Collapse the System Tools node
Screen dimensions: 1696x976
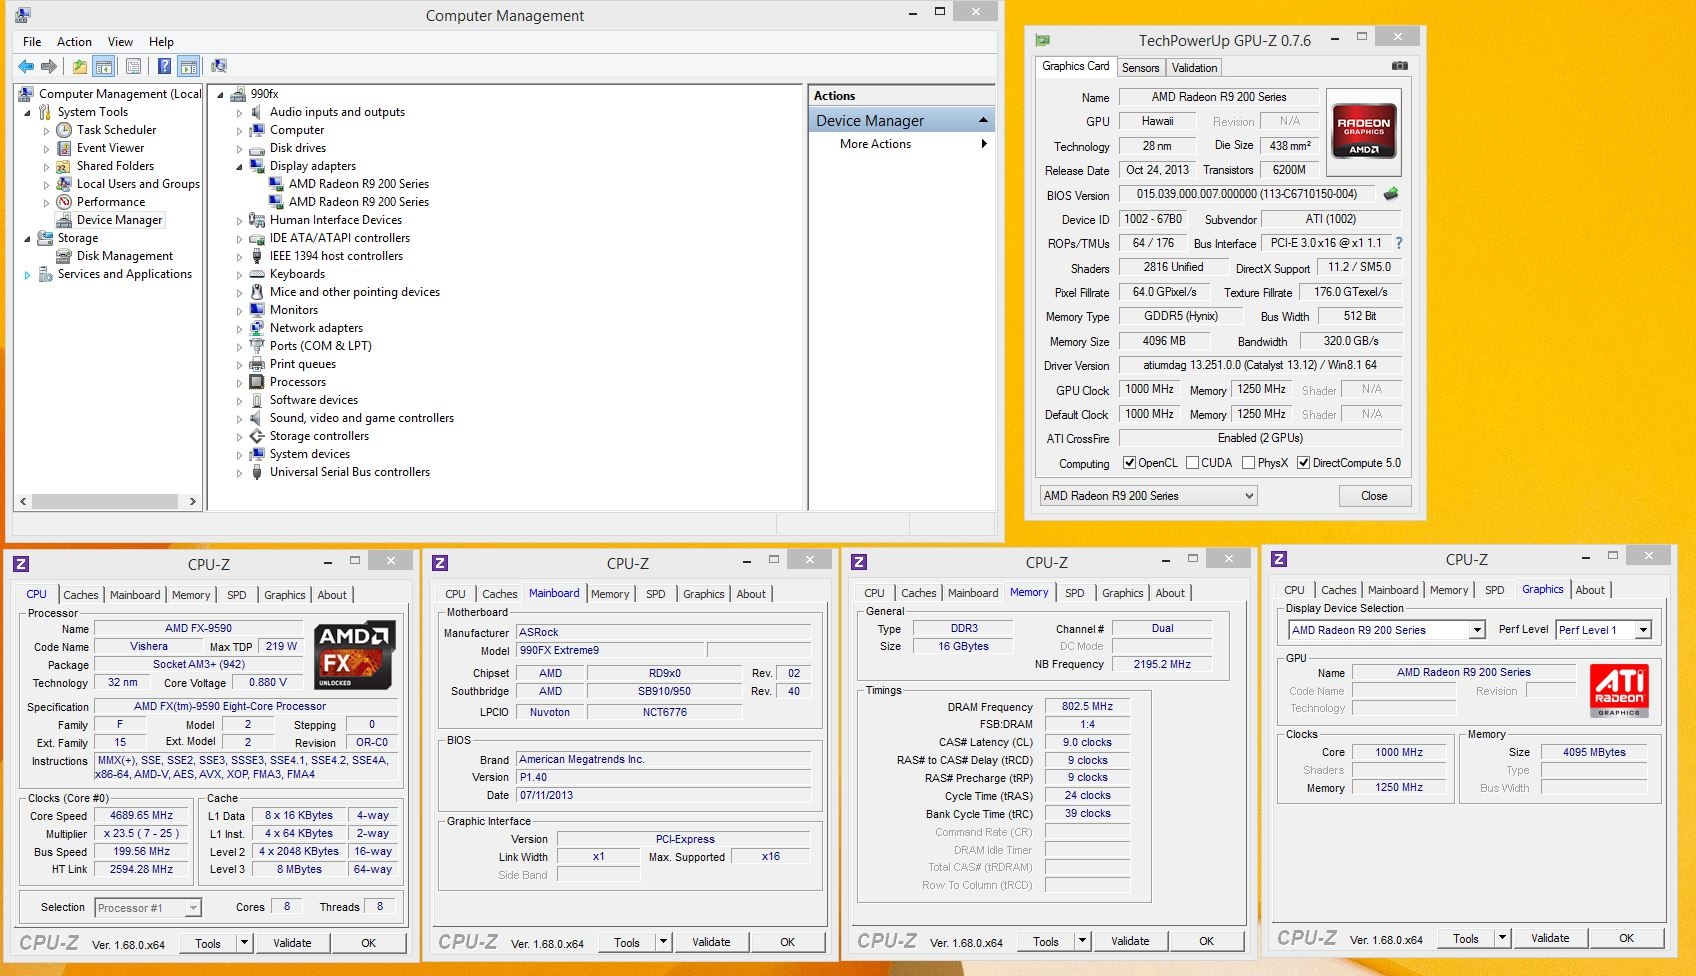point(27,113)
